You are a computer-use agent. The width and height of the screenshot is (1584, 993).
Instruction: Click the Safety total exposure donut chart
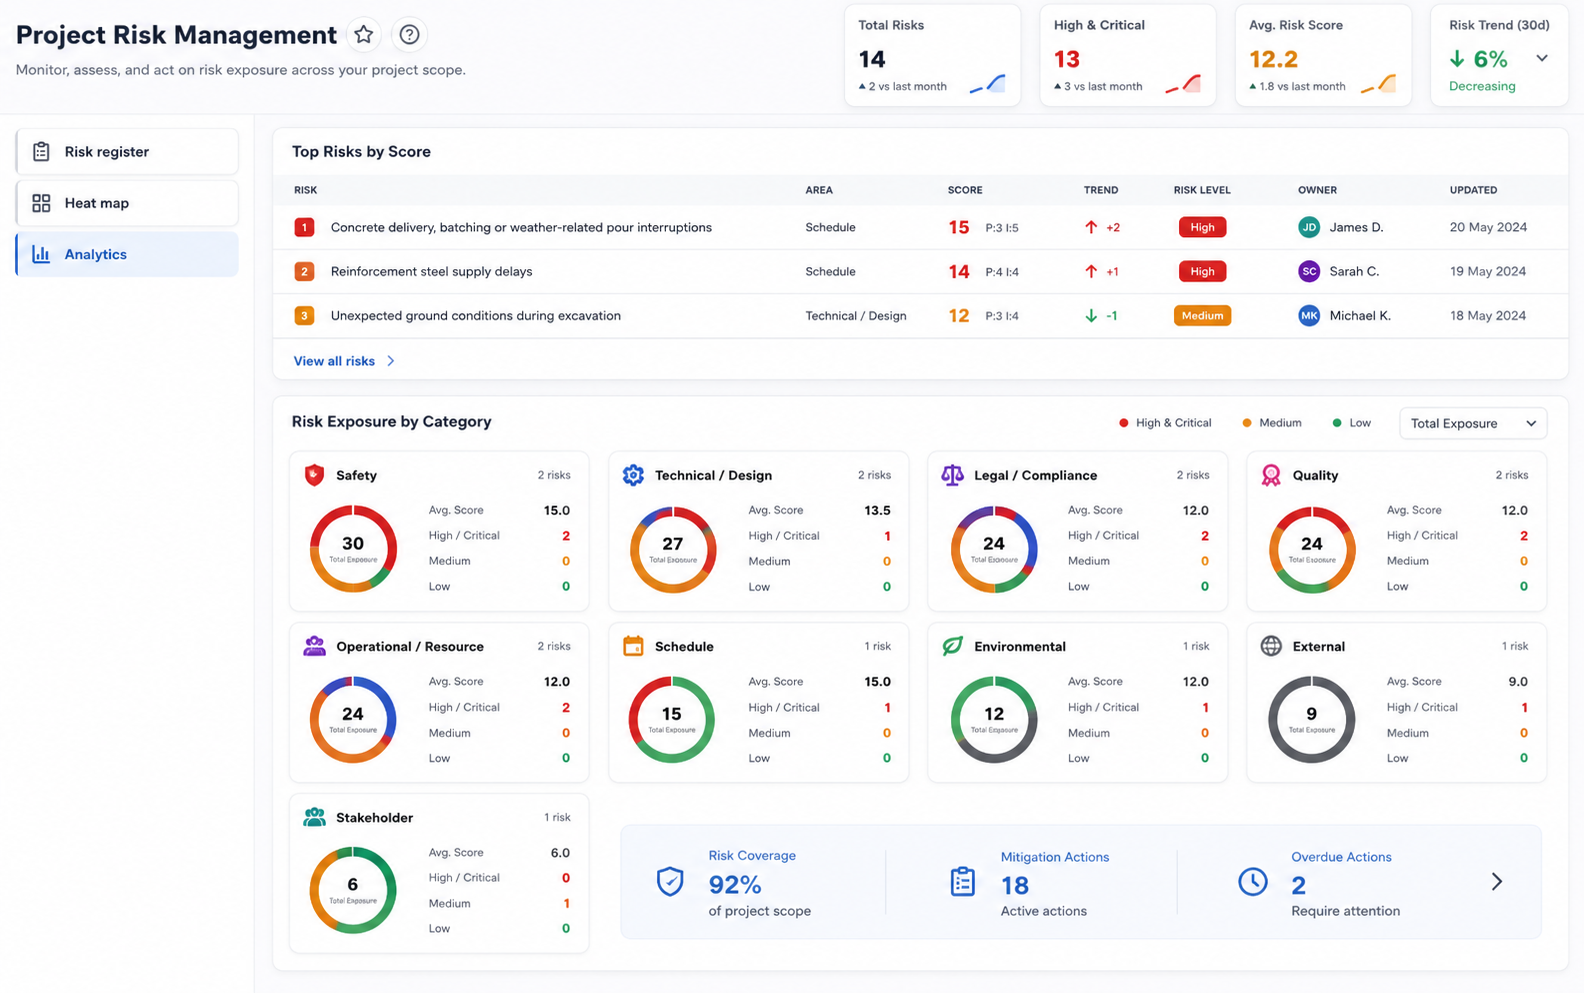tap(353, 549)
